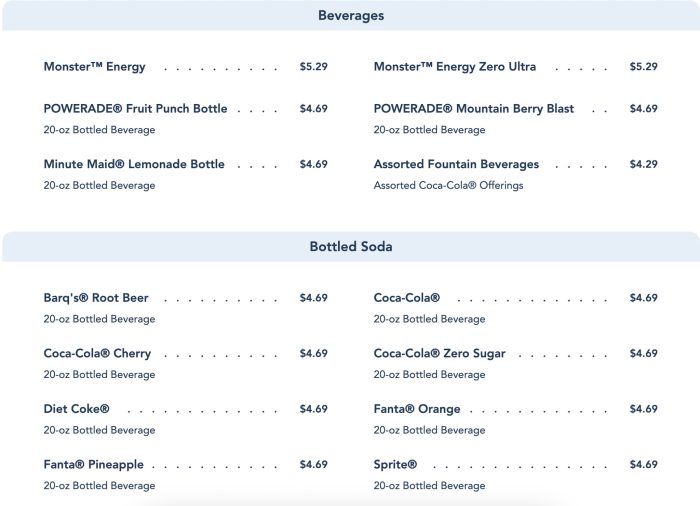Choose Minute Maid Lemonade Bottle

pyautogui.click(x=134, y=164)
